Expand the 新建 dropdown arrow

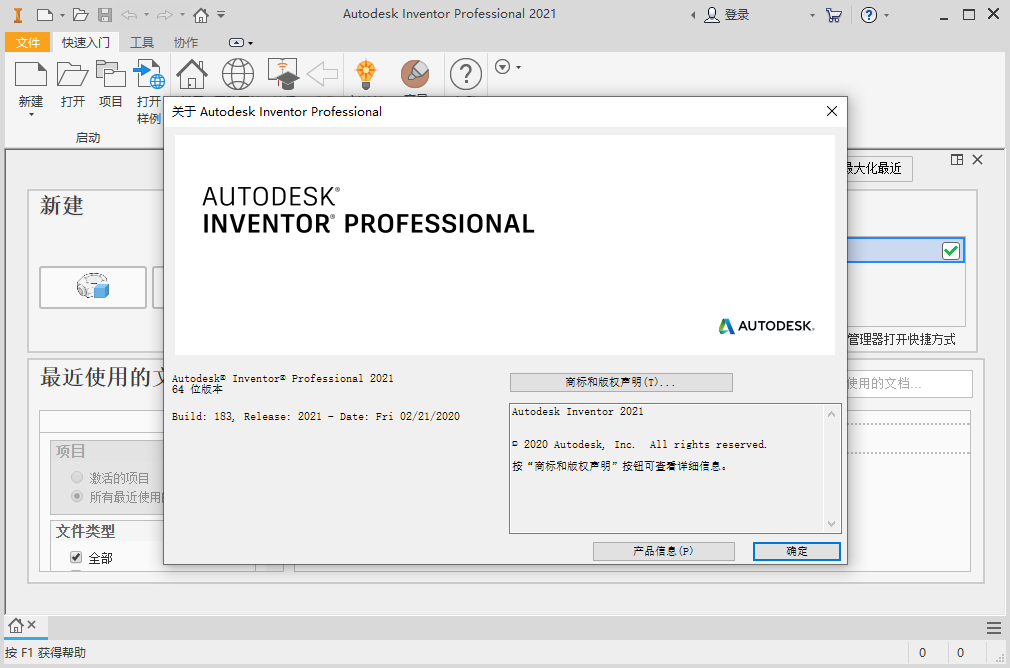pos(31,113)
